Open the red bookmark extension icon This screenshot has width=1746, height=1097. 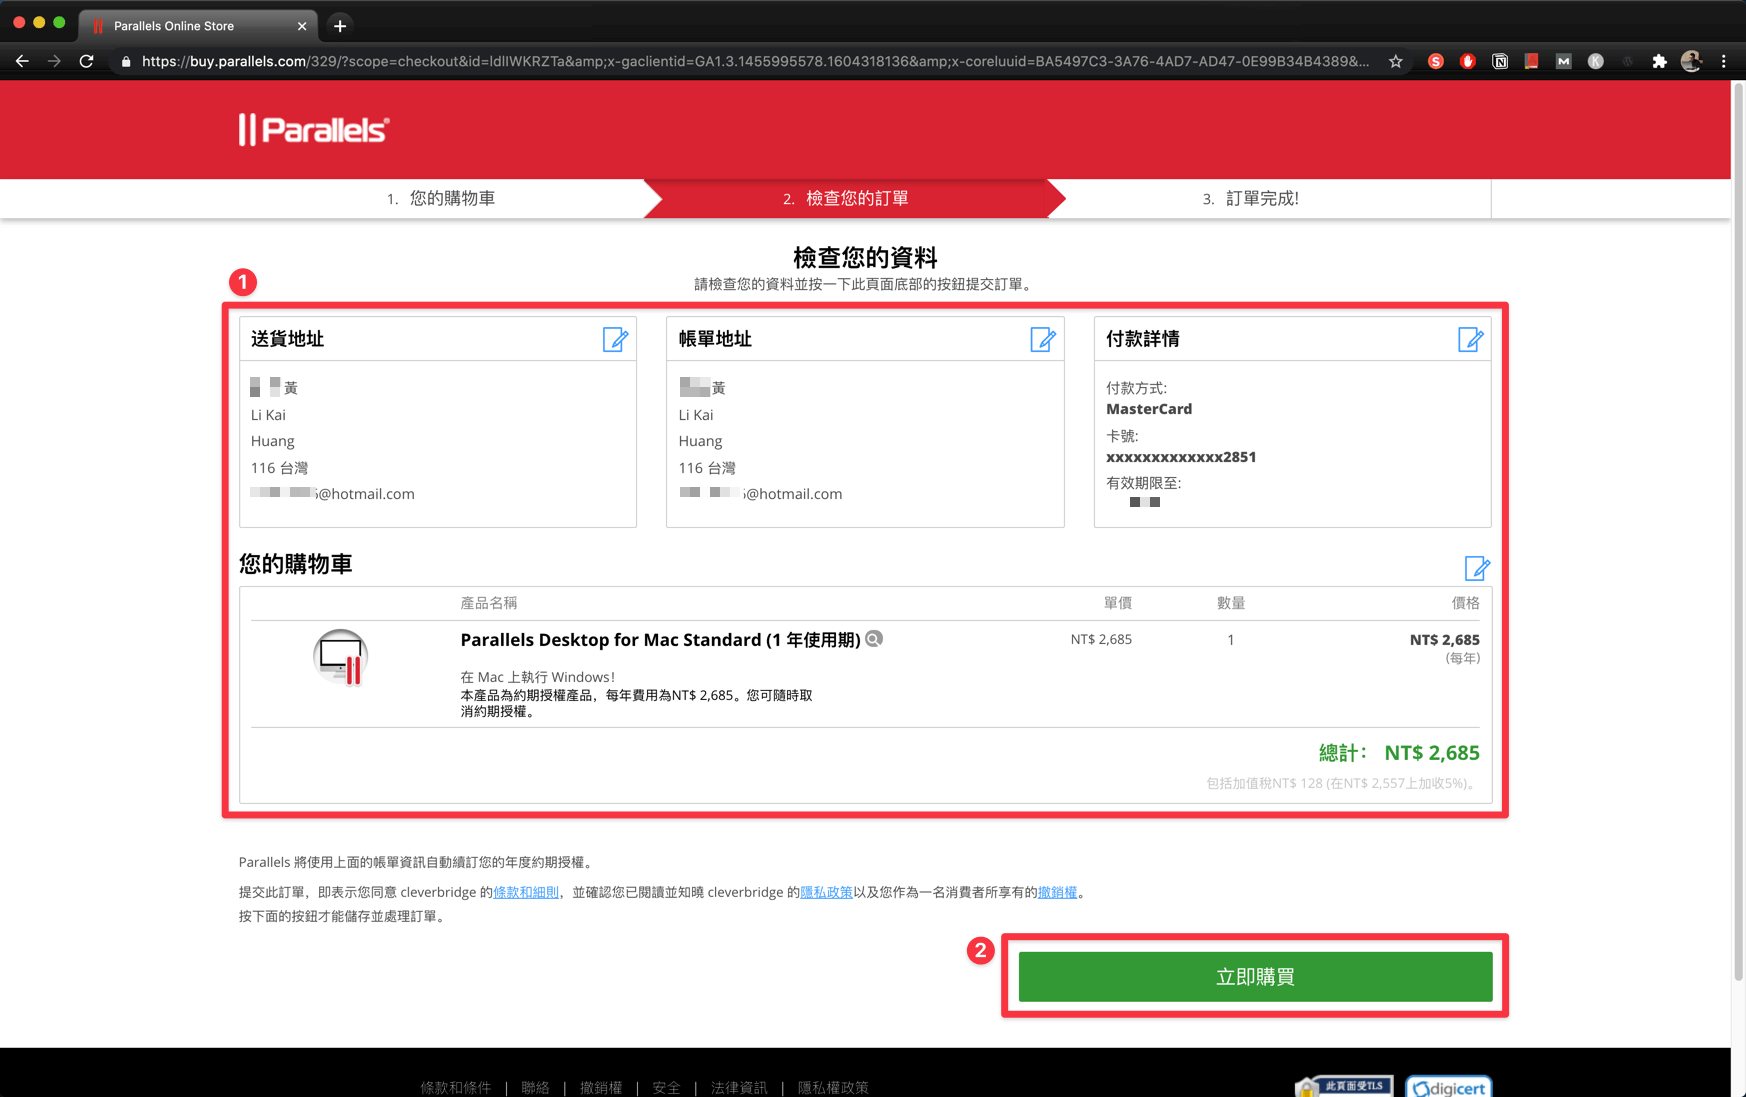pos(1531,62)
